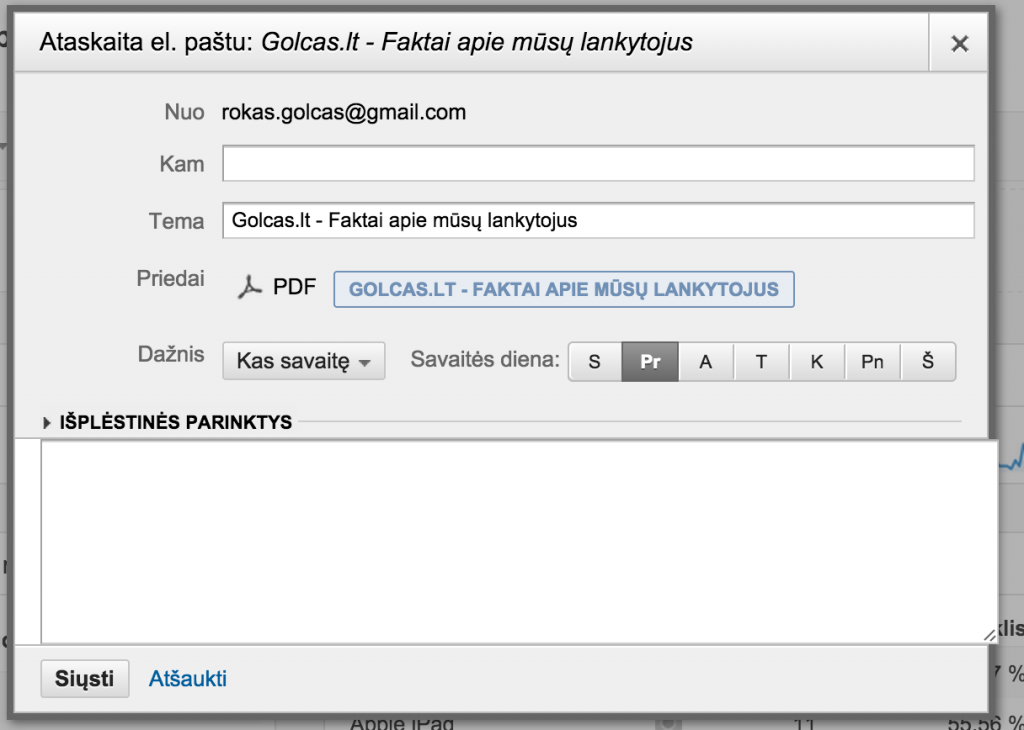Screen dimensions: 1024x730
Task: Close the email report dialog
Action: 959,43
